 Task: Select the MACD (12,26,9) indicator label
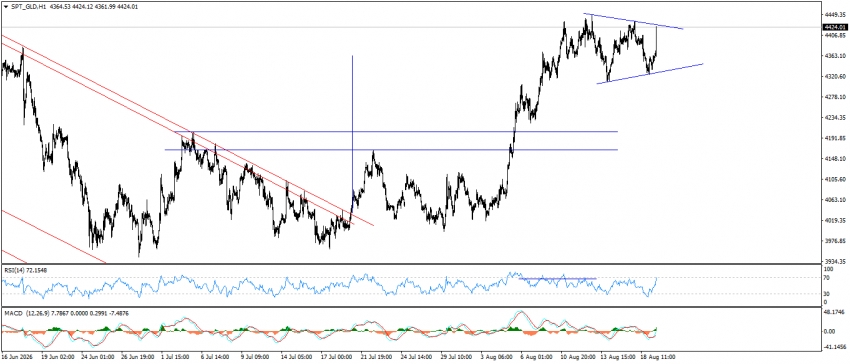tap(21, 314)
